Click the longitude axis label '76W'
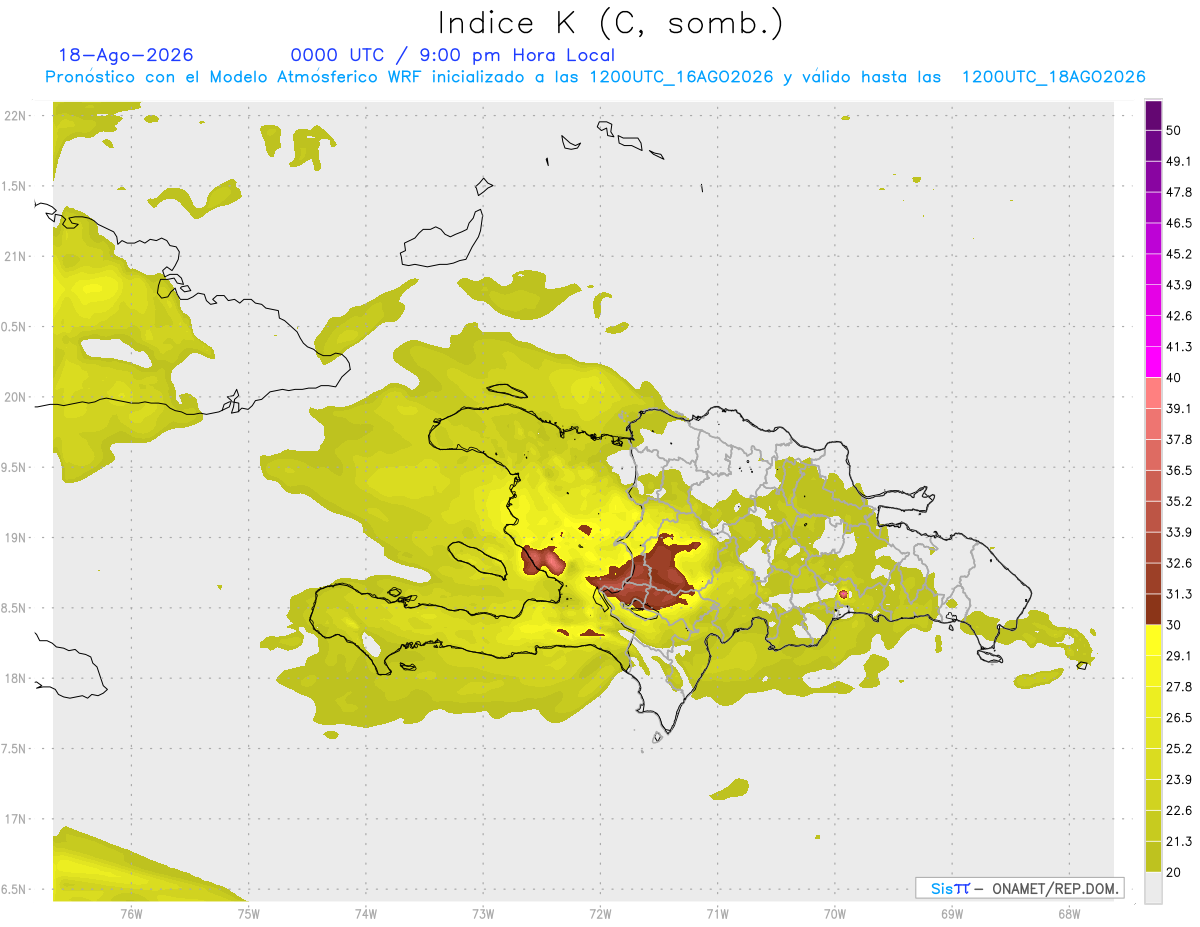 pyautogui.click(x=131, y=913)
